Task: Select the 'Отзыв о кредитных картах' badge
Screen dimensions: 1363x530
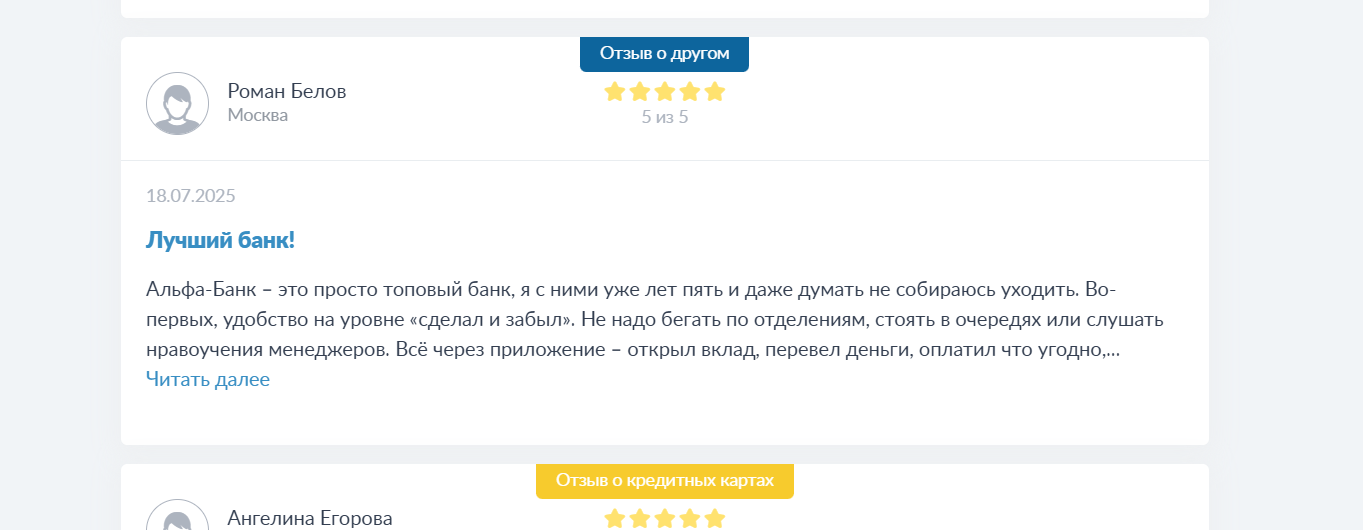Action: pos(665,481)
